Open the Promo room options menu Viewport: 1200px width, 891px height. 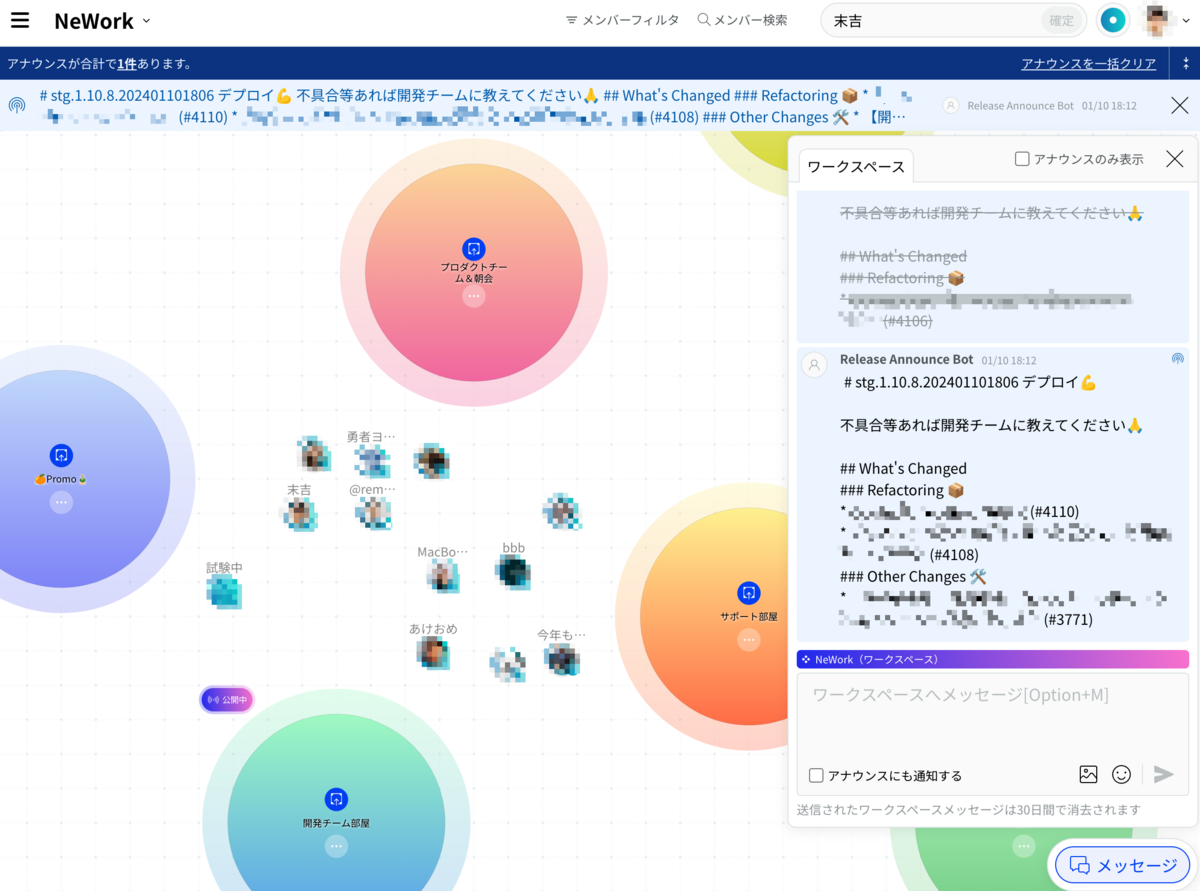[x=61, y=502]
